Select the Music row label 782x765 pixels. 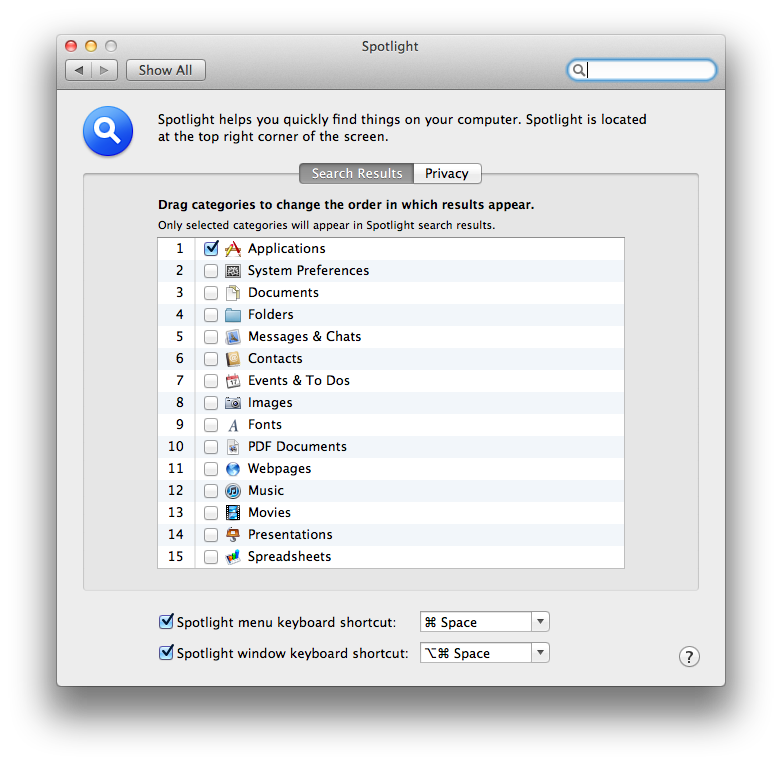click(x=266, y=491)
